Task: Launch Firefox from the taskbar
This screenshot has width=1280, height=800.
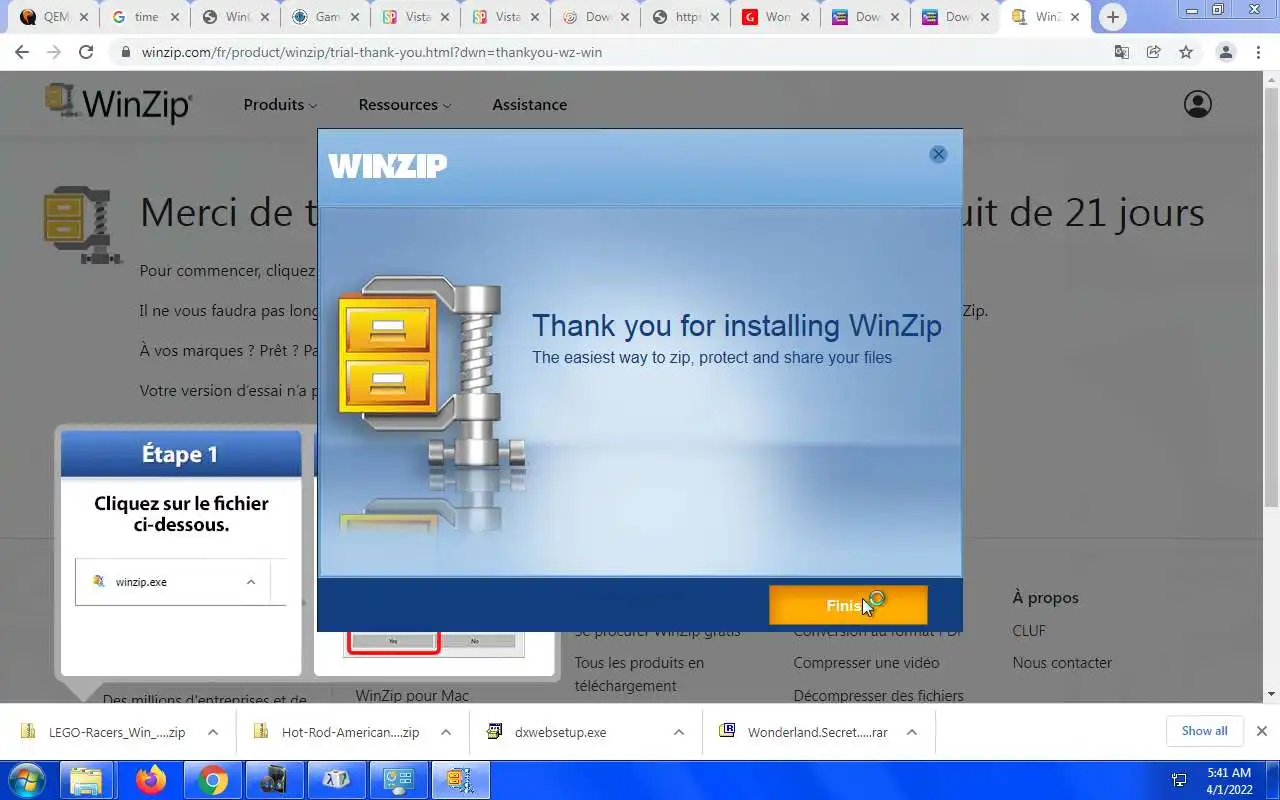Action: pyautogui.click(x=151, y=780)
